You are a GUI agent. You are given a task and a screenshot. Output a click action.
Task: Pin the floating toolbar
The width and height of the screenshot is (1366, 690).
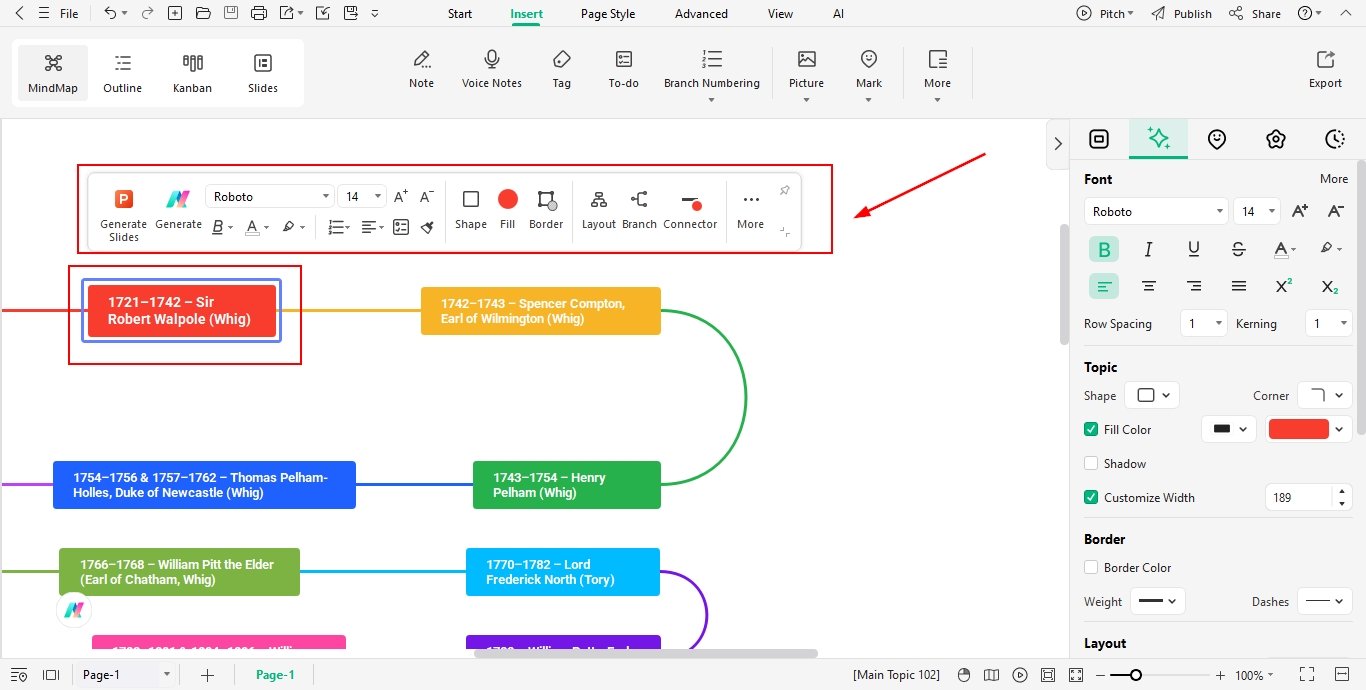point(784,190)
